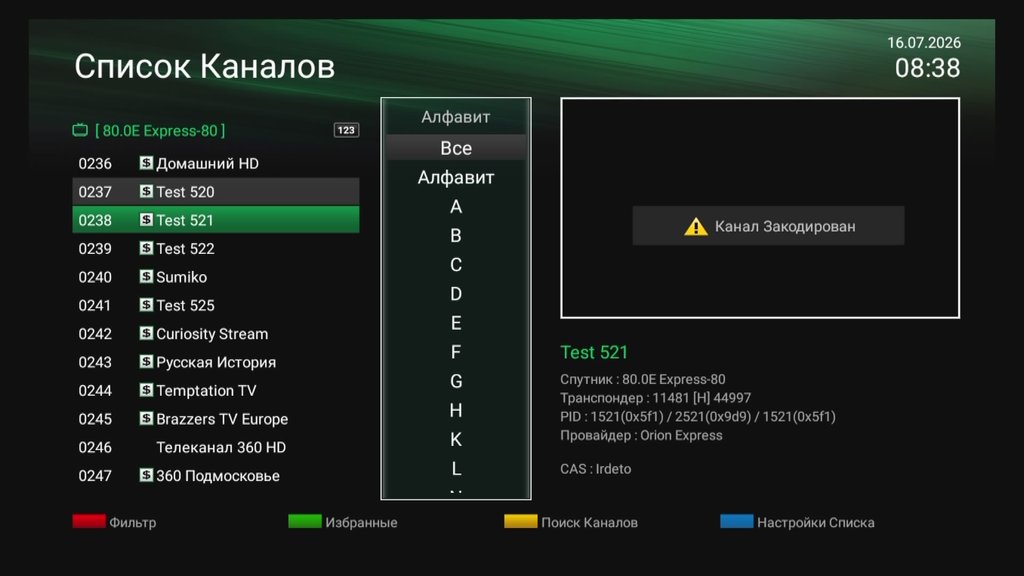Viewport: 1024px width, 576px height.
Task: Filter channels by letter K
Action: pyautogui.click(x=456, y=440)
